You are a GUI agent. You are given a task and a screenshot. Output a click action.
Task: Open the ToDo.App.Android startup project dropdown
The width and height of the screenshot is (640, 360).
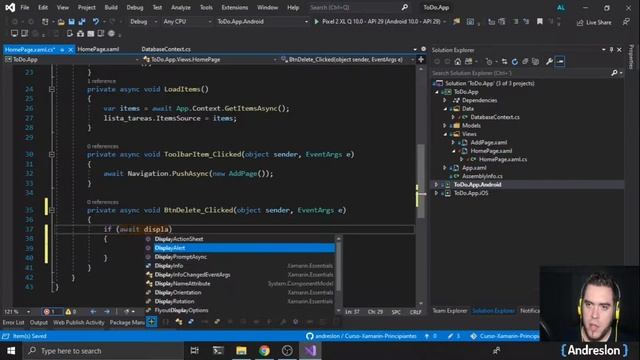coord(262,22)
